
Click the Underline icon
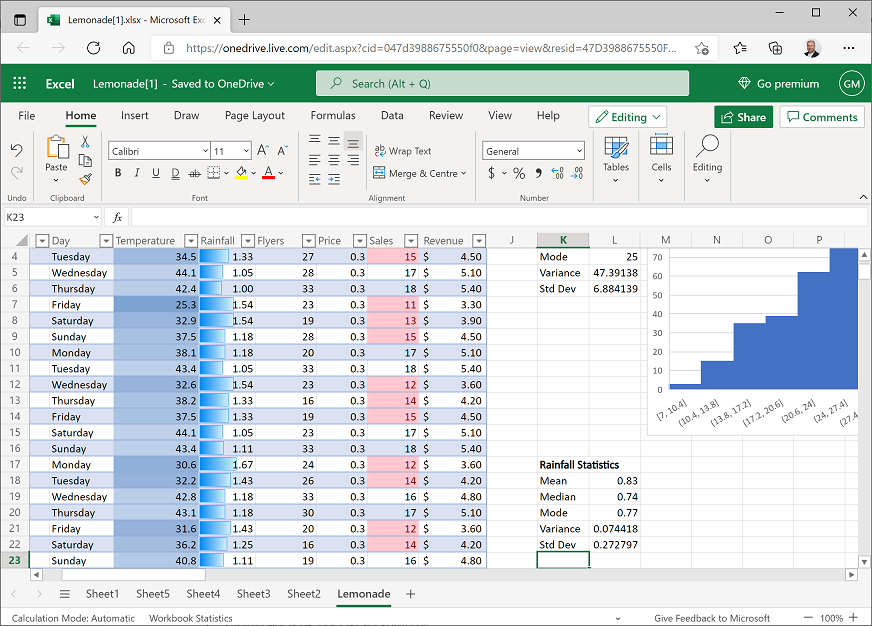pyautogui.click(x=155, y=172)
